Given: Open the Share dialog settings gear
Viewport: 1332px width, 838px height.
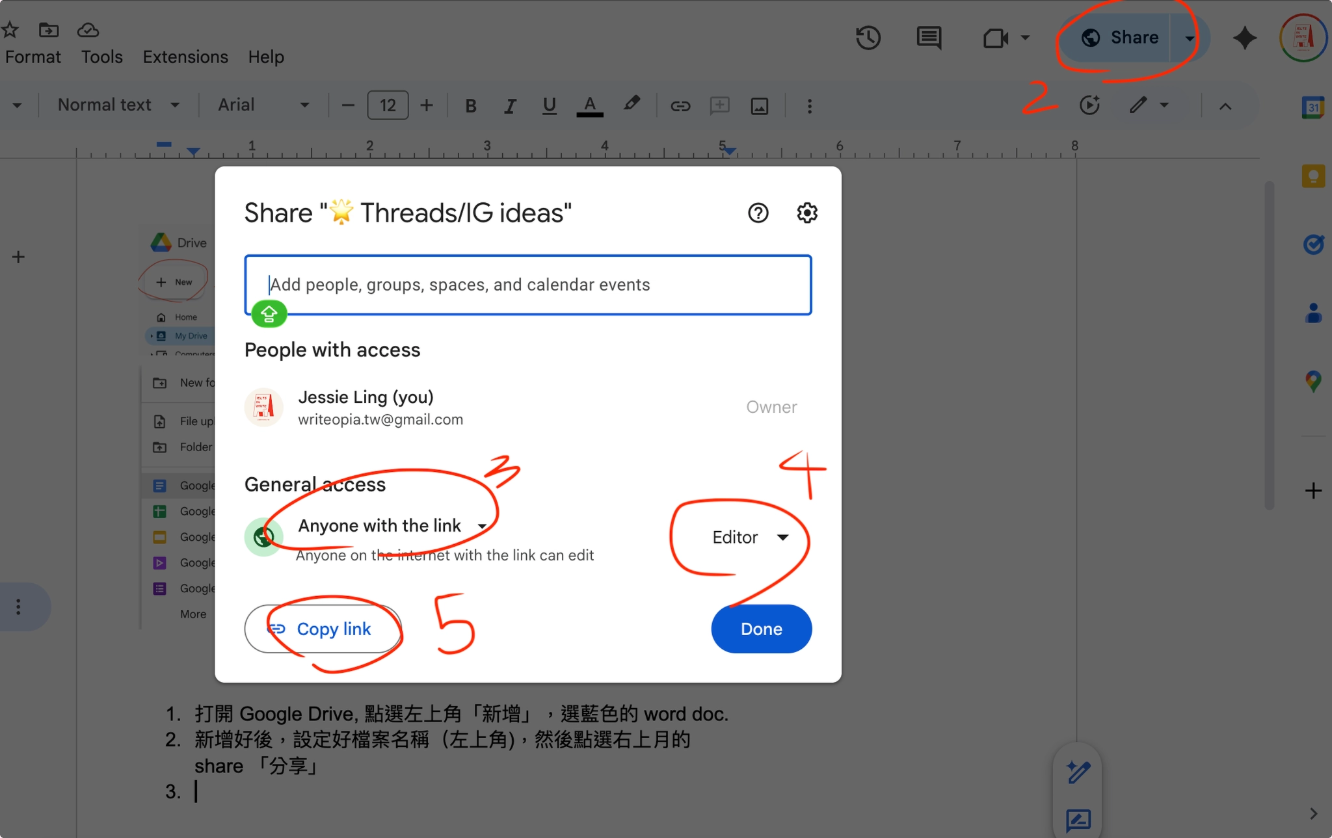Looking at the screenshot, I should tap(807, 213).
